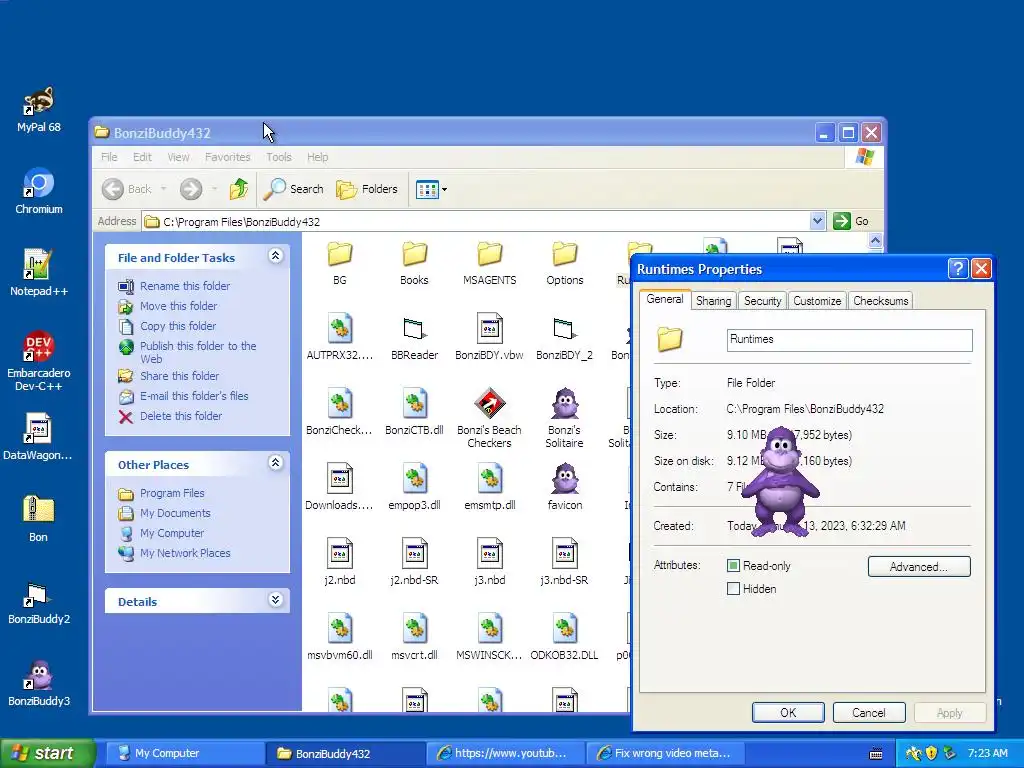Open the Embarcadero Dev-C++ desktop icon

(x=39, y=361)
